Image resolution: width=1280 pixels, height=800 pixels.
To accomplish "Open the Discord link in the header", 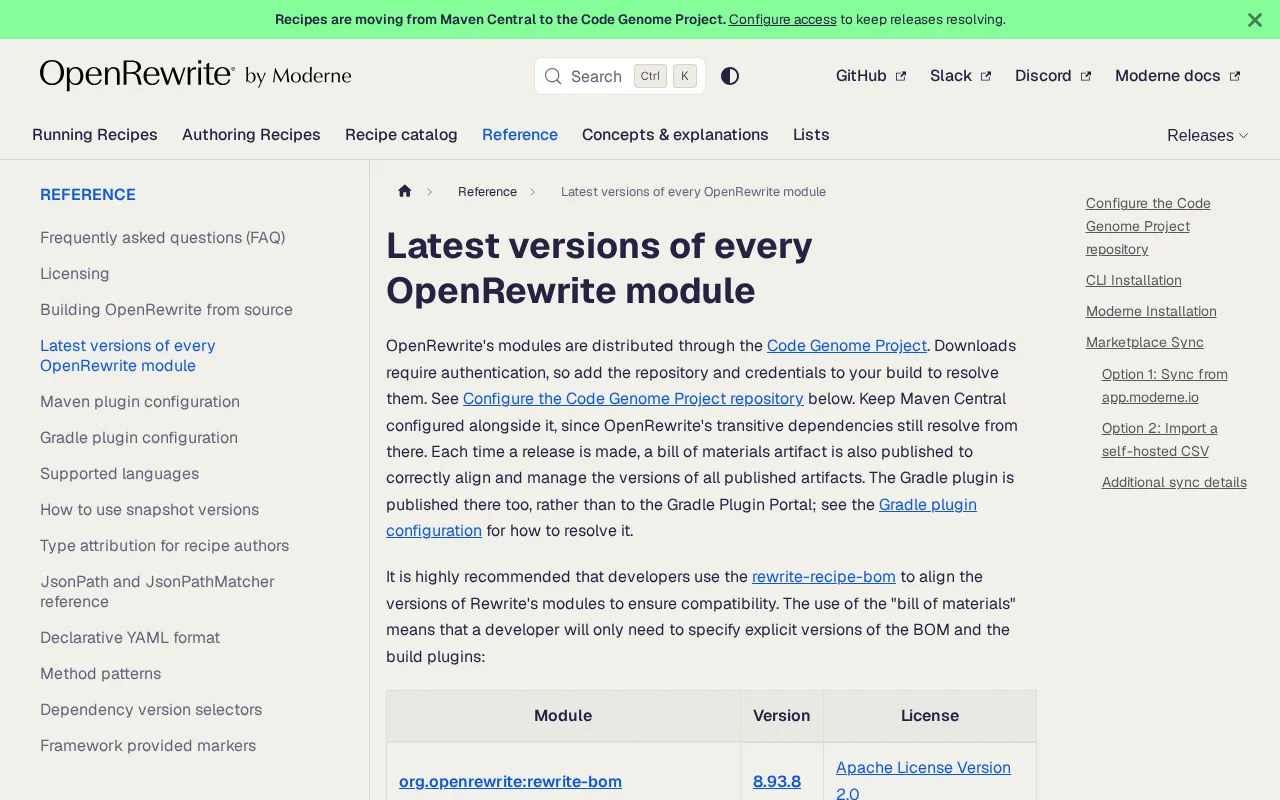I will coord(1053,76).
